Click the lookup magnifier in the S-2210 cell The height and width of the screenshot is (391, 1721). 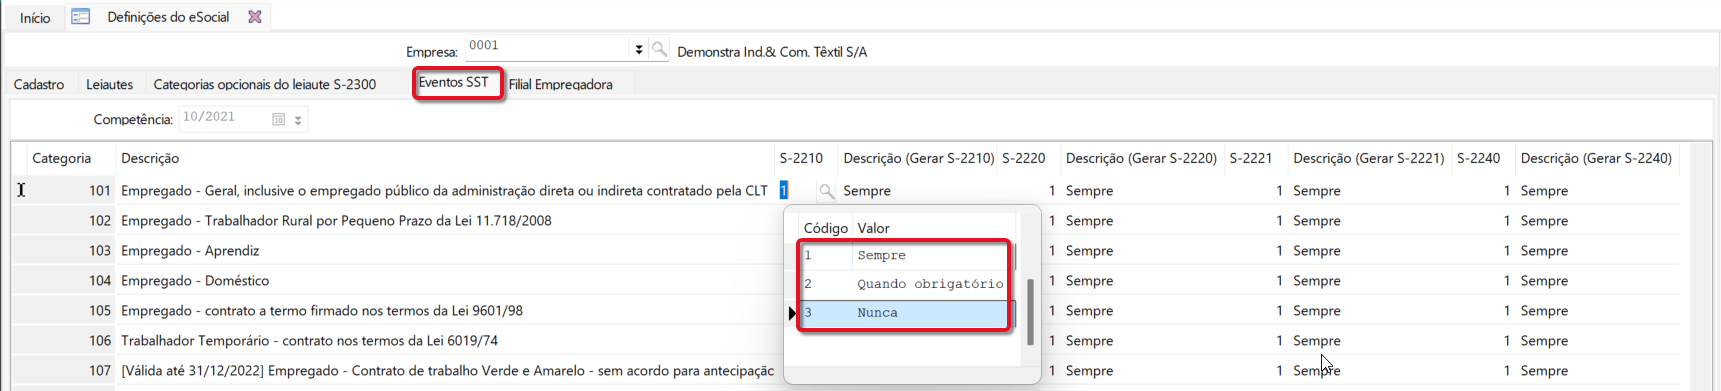coord(826,191)
